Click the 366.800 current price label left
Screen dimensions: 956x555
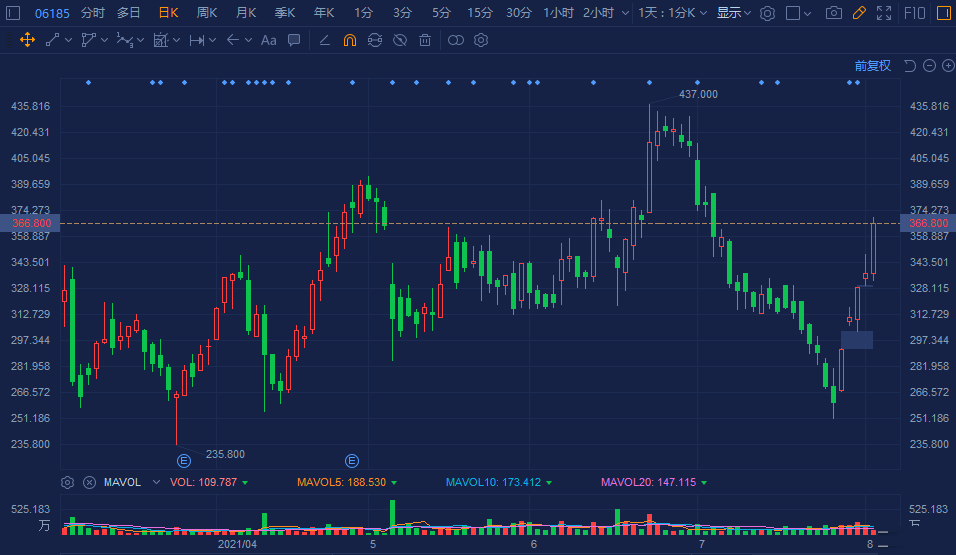click(x=30, y=223)
